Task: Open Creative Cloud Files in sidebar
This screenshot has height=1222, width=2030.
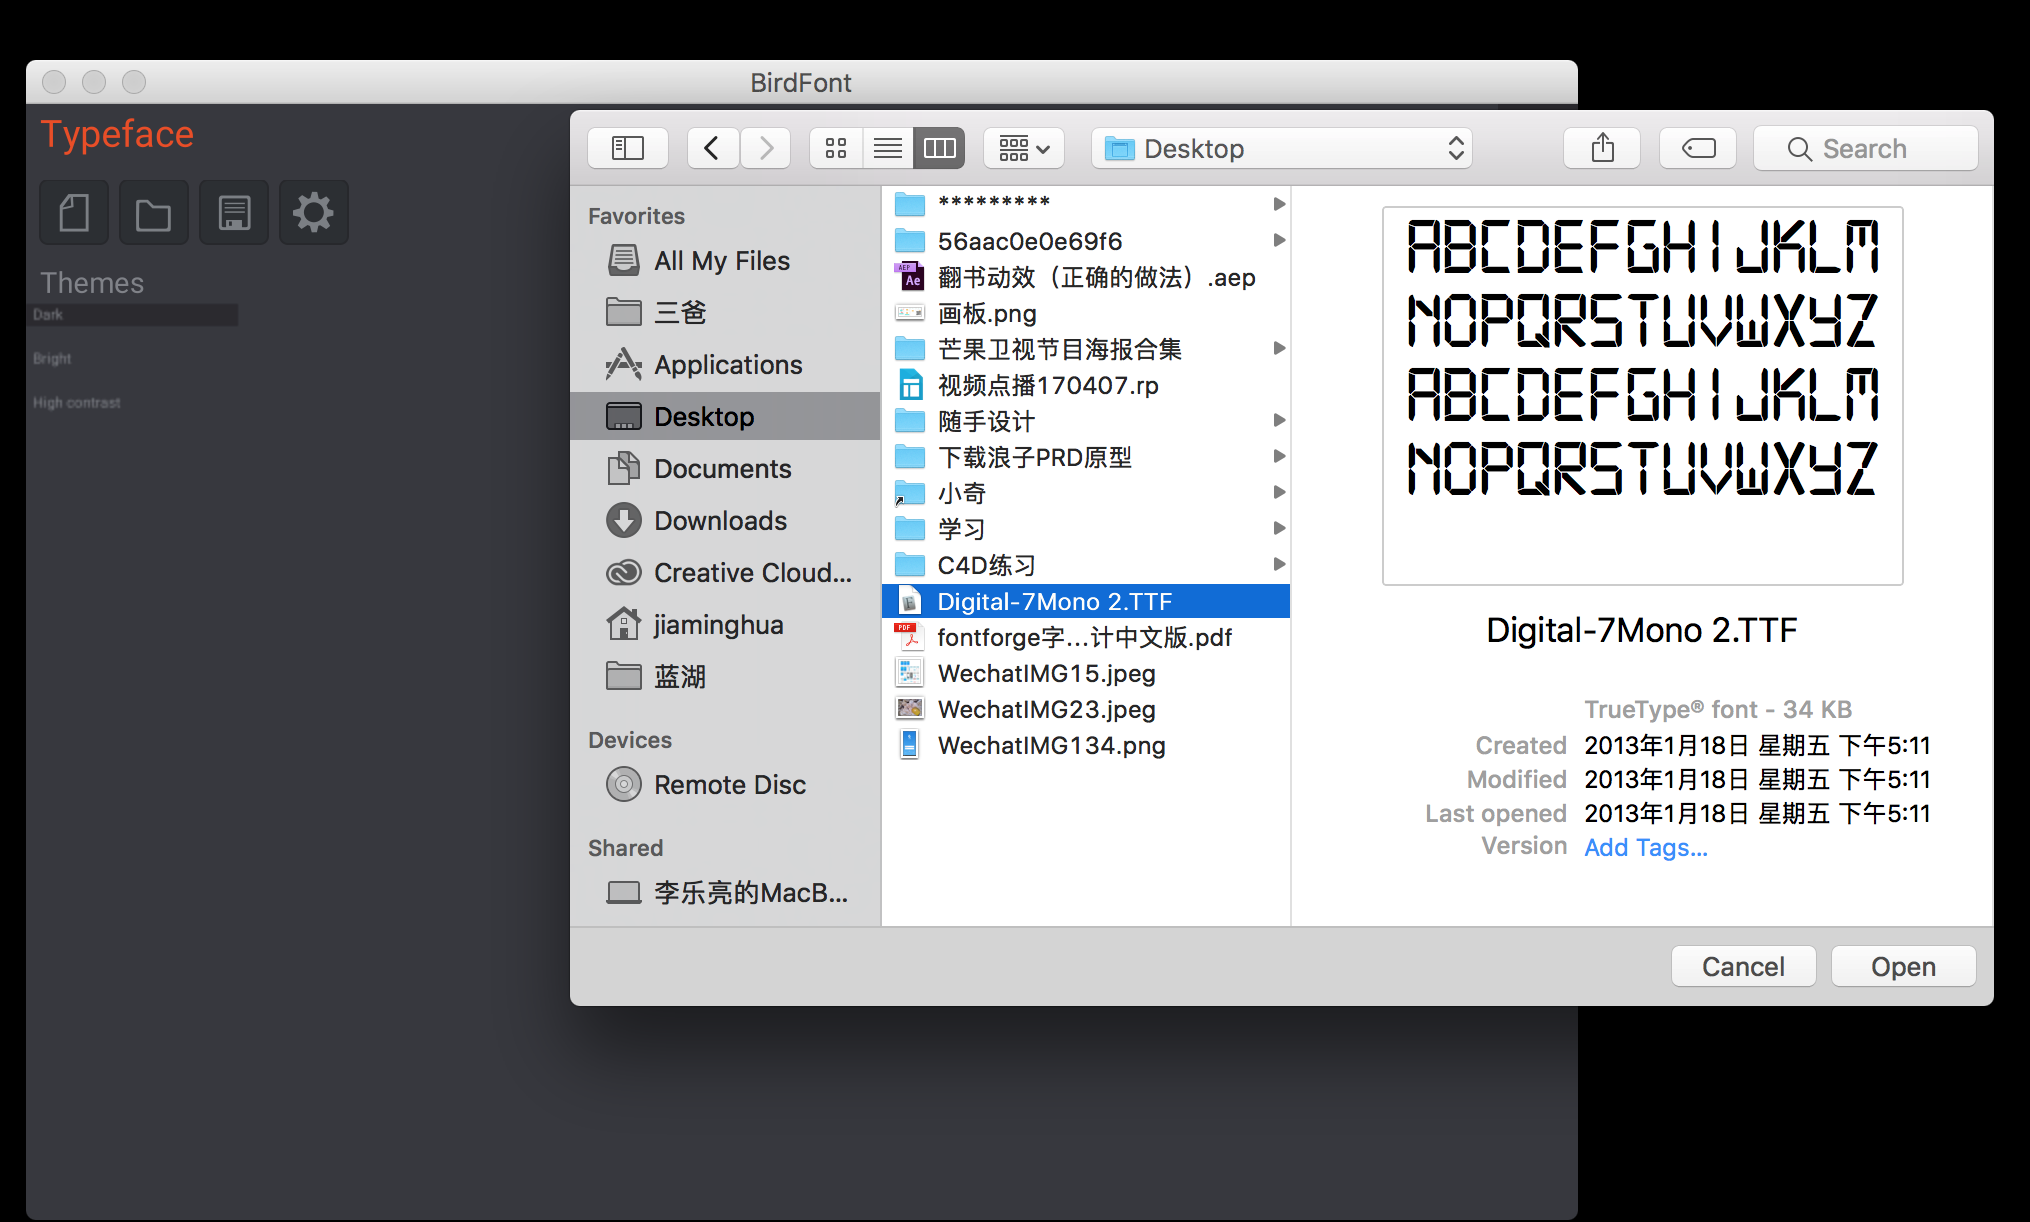Action: [725, 573]
